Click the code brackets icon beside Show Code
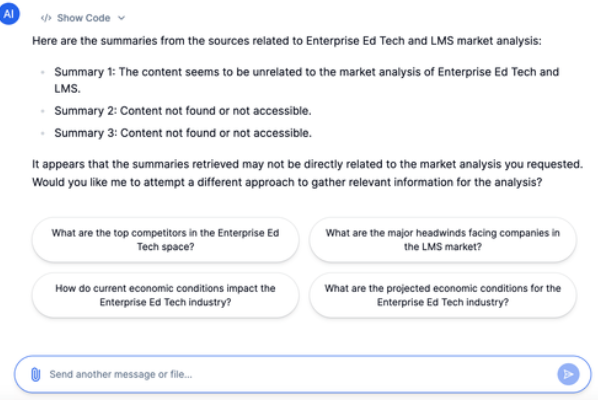Viewport: 598px width, 400px height. [x=46, y=18]
